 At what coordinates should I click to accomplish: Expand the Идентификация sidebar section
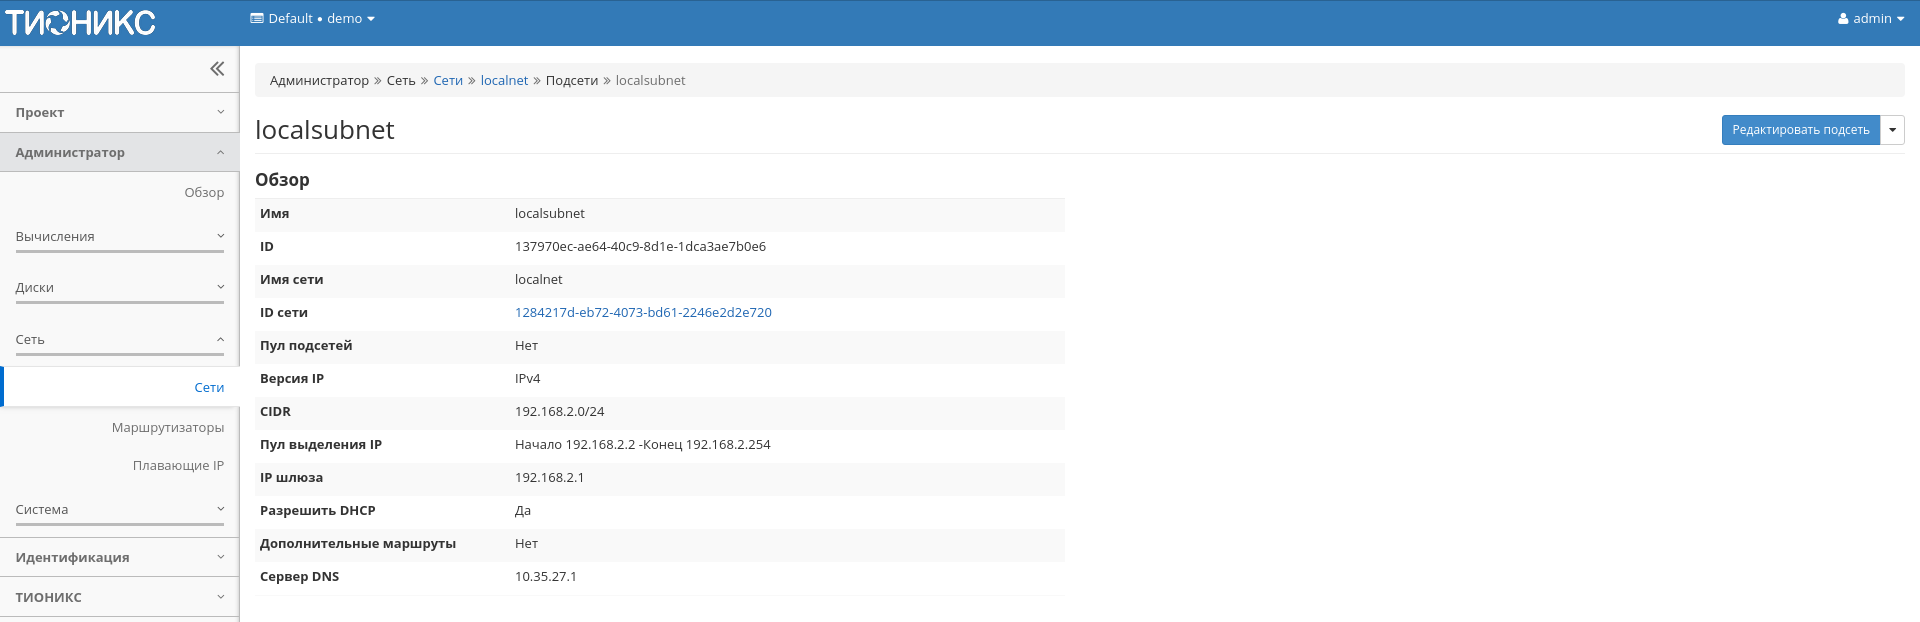click(x=119, y=558)
